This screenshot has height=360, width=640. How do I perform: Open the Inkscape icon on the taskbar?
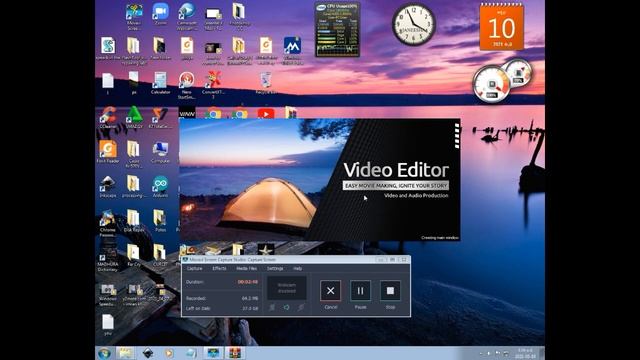click(148, 353)
